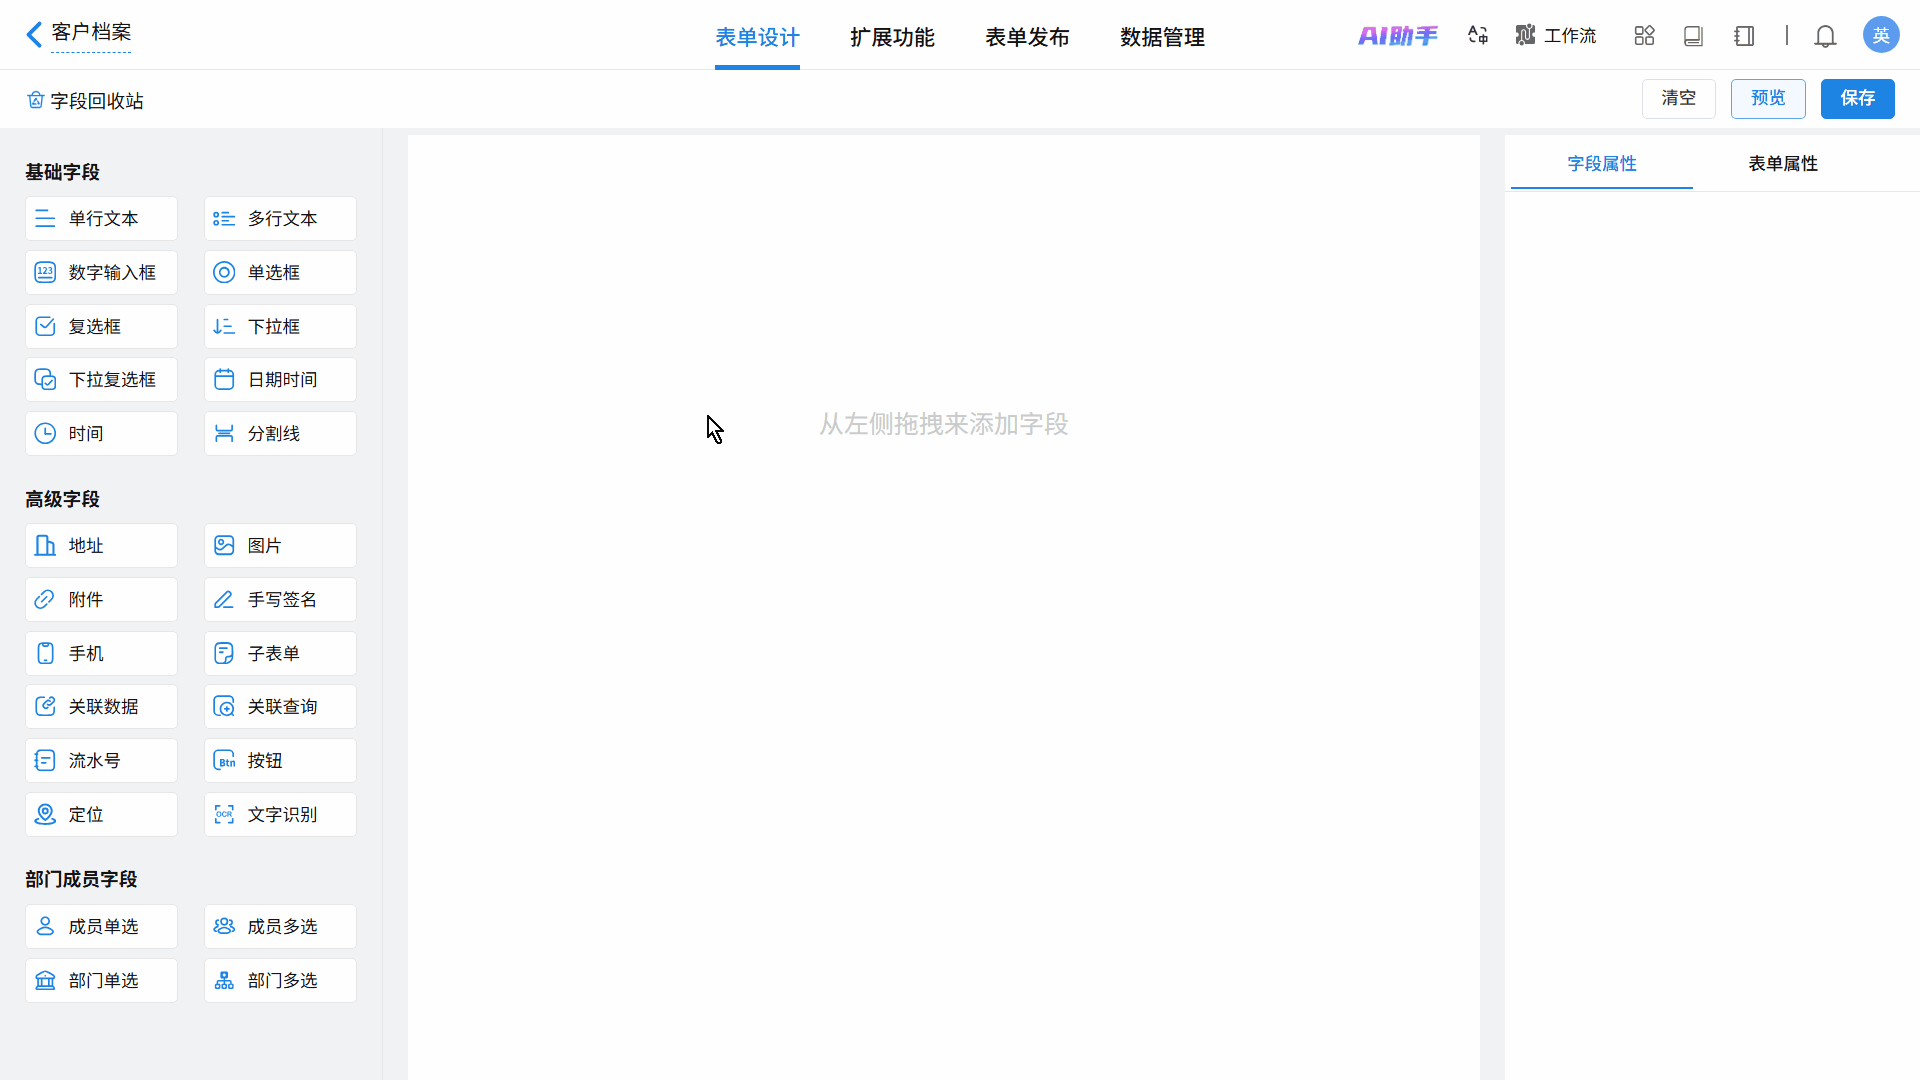The image size is (1920, 1080).
Task: Switch to the 表单发布 tab
Action: click(1027, 38)
